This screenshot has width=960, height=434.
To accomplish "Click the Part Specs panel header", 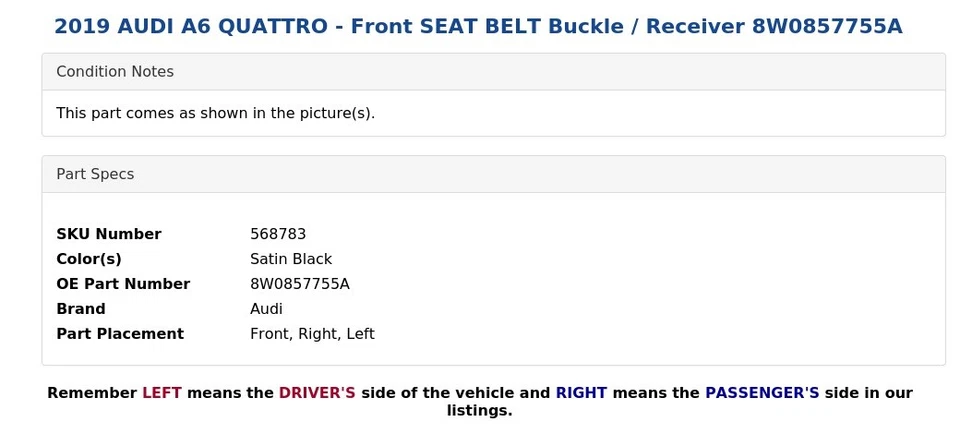I will coord(95,174).
